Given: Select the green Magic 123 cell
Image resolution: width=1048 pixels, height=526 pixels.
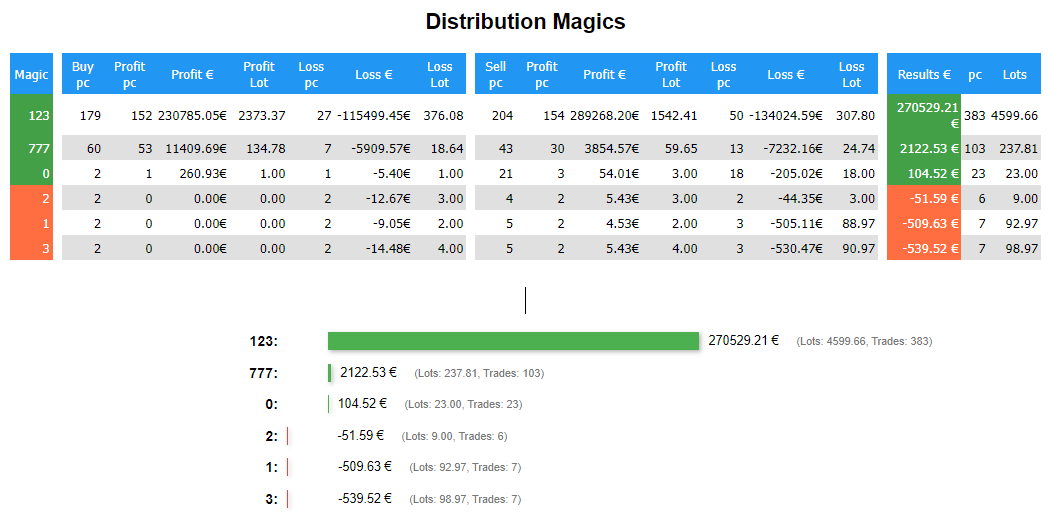Looking at the screenshot, I should [x=31, y=115].
